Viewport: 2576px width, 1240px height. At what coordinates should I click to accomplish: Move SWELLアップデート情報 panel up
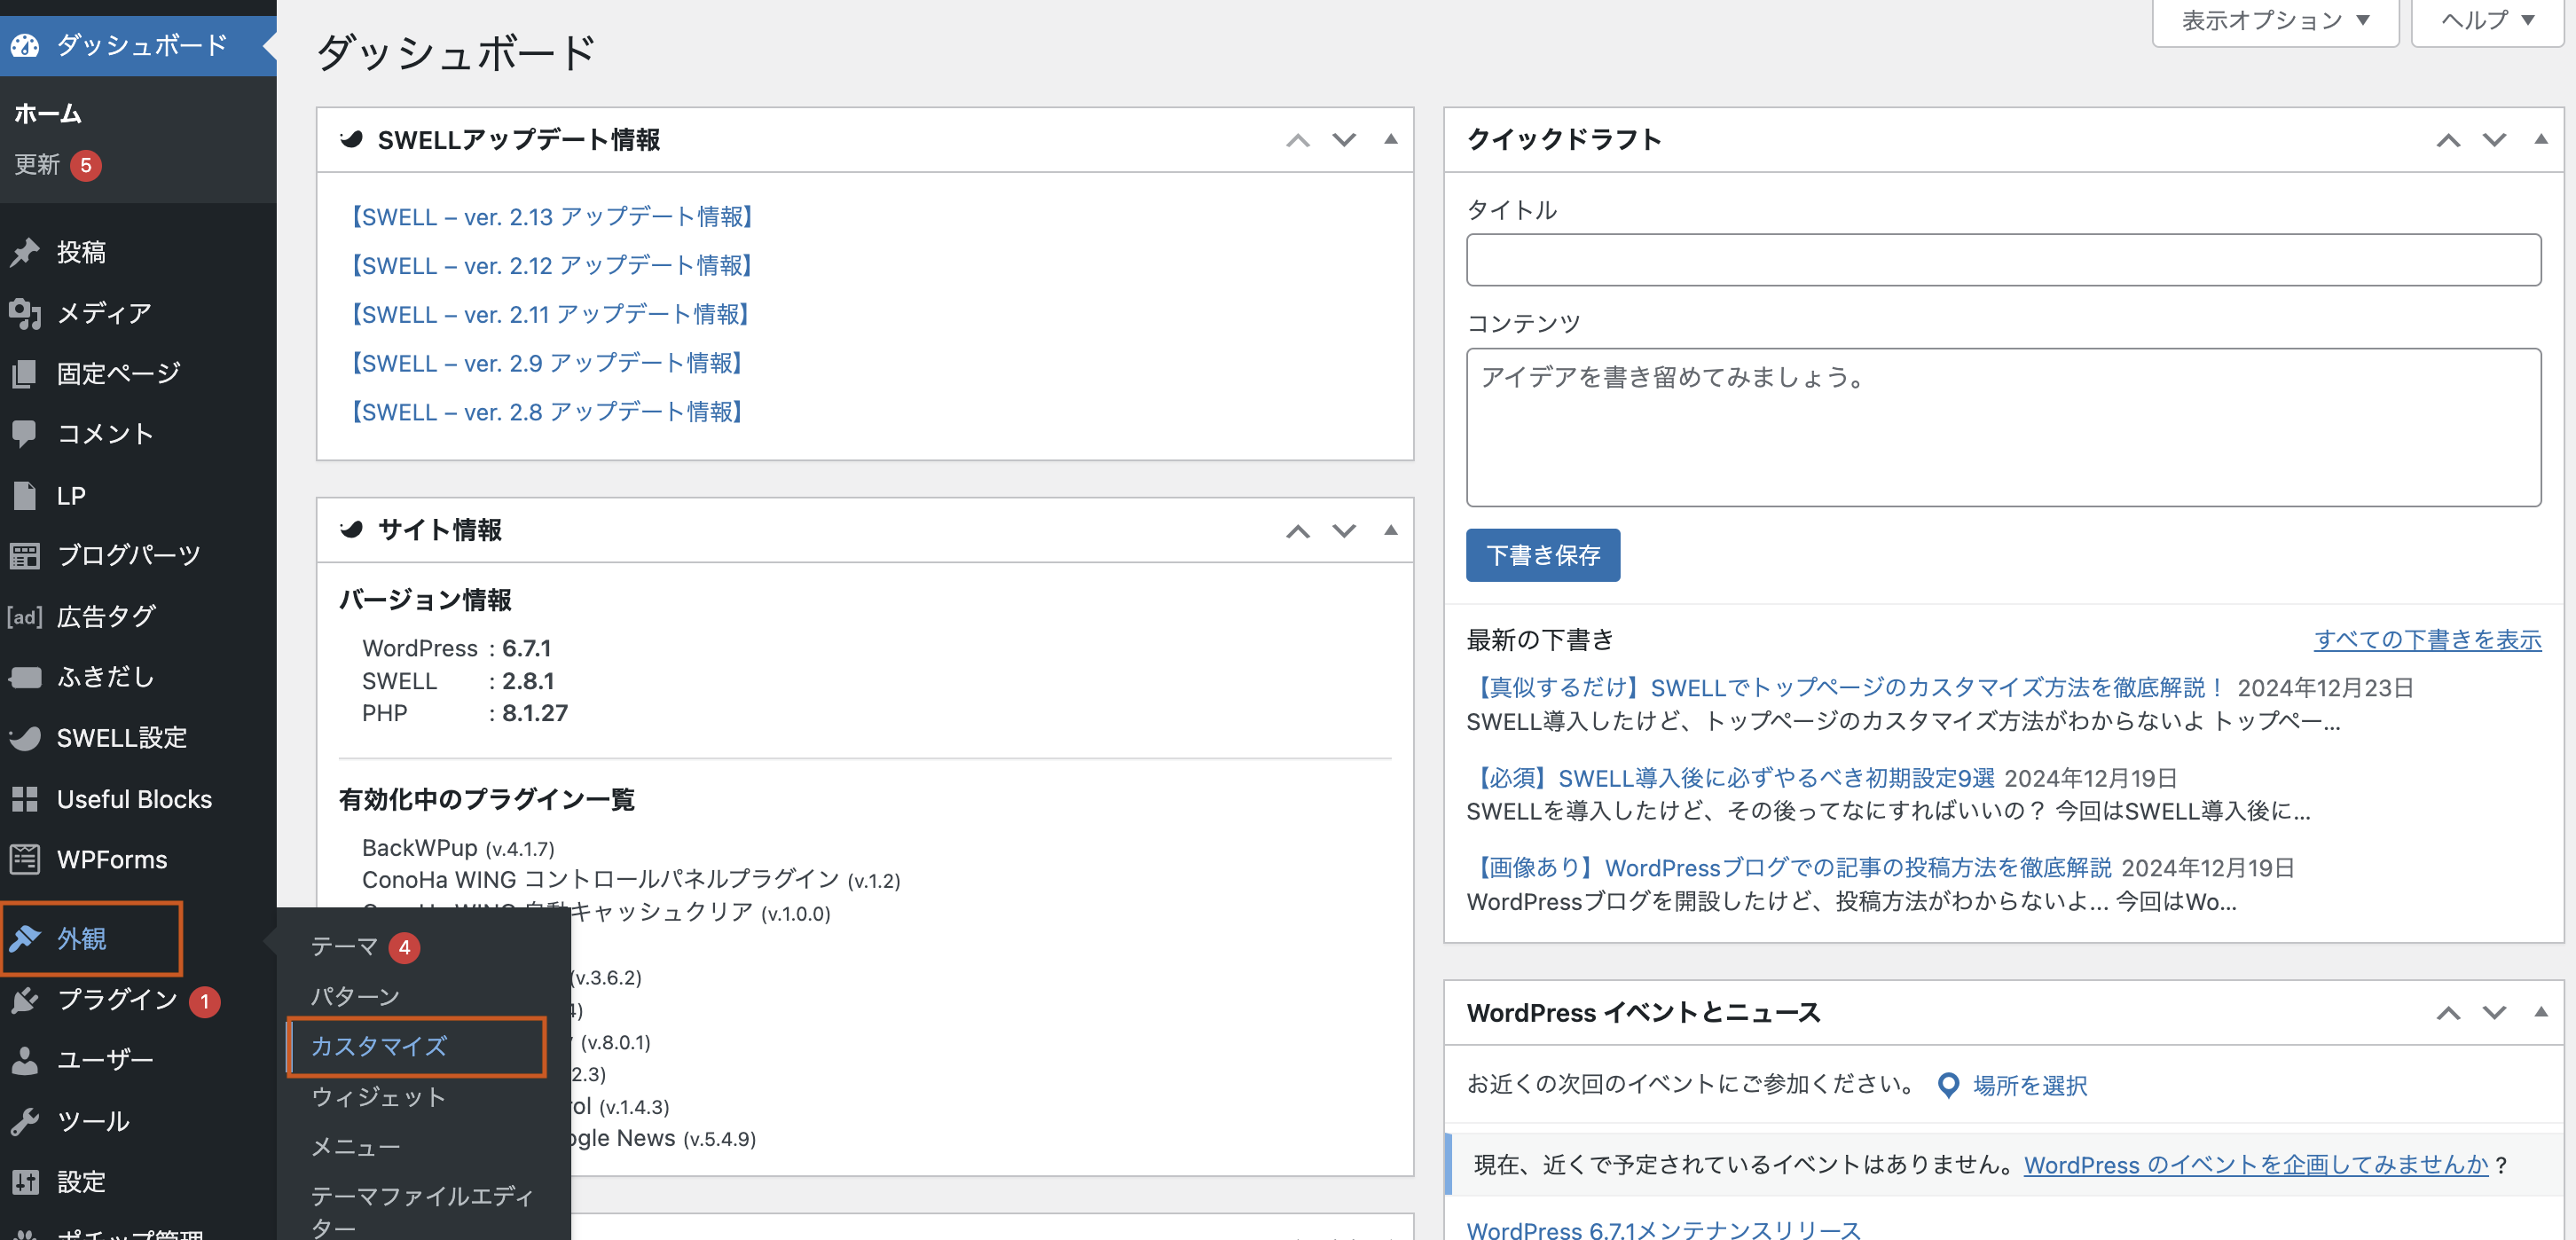[x=1297, y=140]
